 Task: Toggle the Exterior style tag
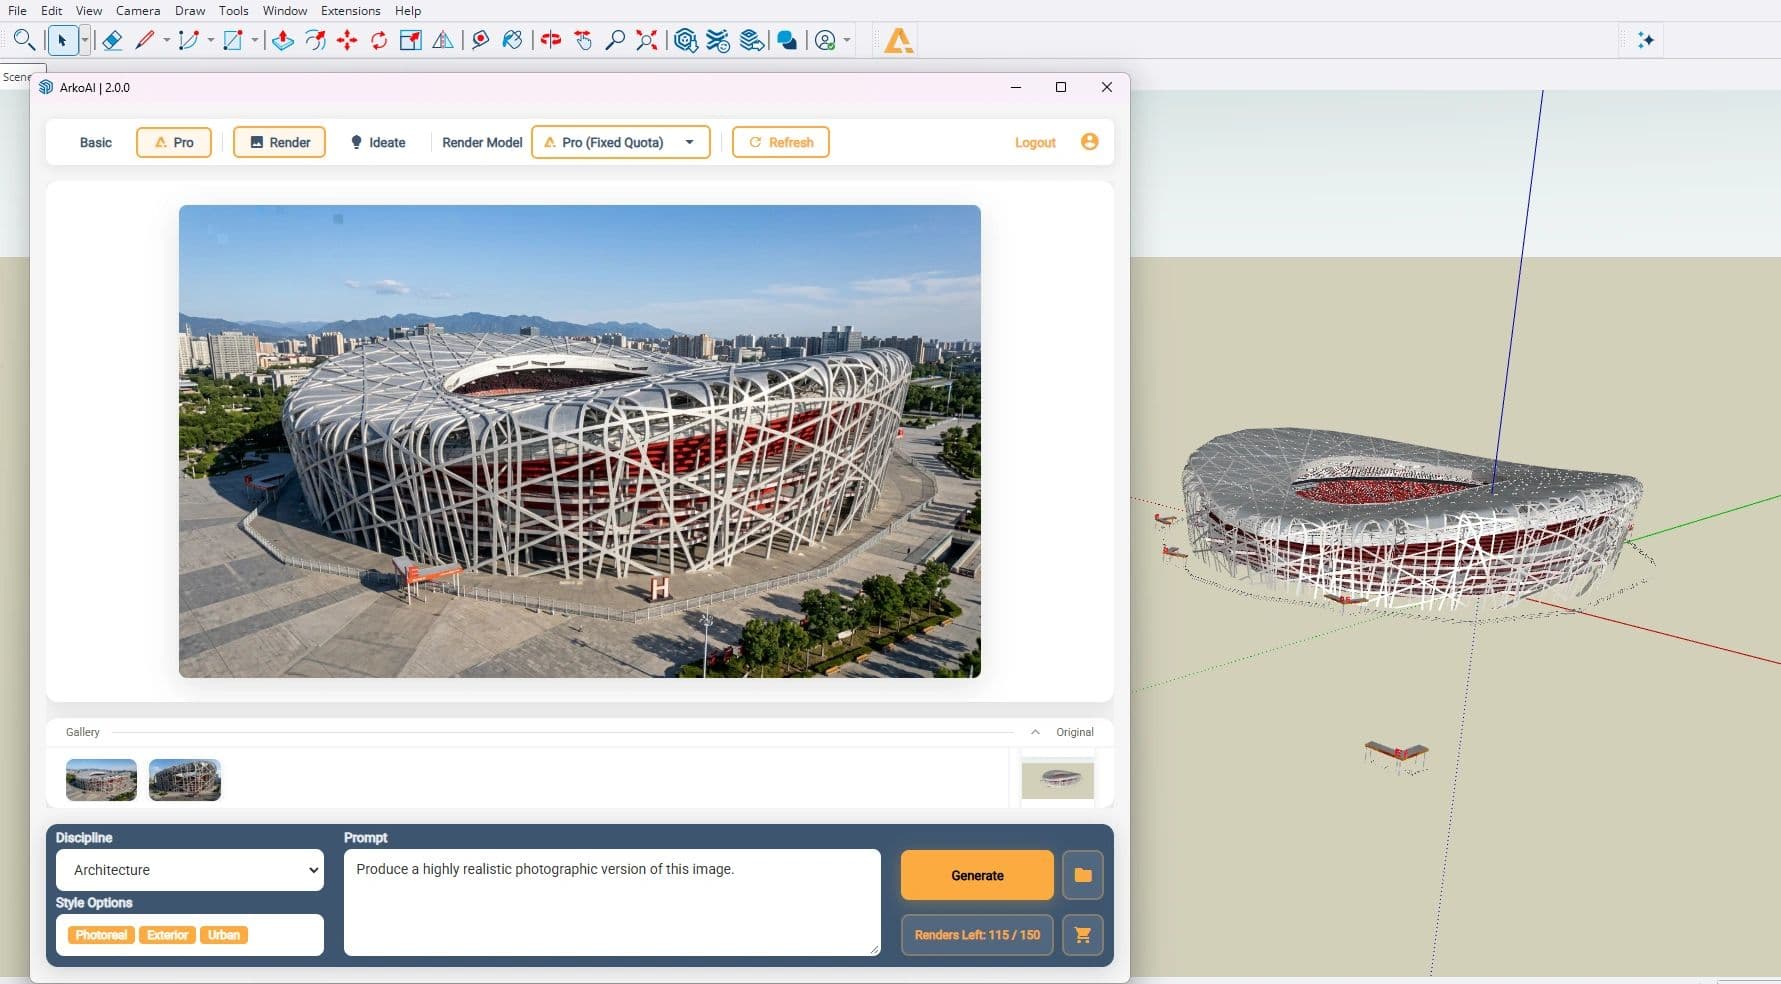[167, 935]
